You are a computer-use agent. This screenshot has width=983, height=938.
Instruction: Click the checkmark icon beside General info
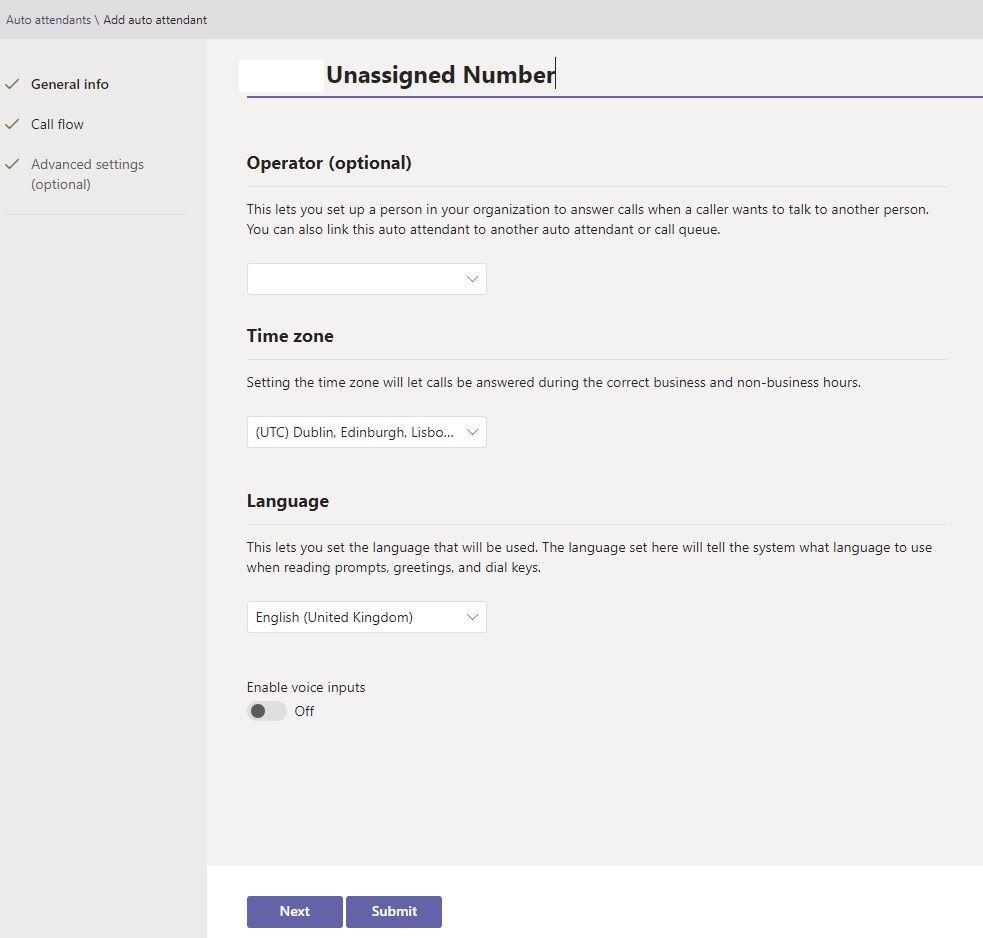tap(12, 84)
